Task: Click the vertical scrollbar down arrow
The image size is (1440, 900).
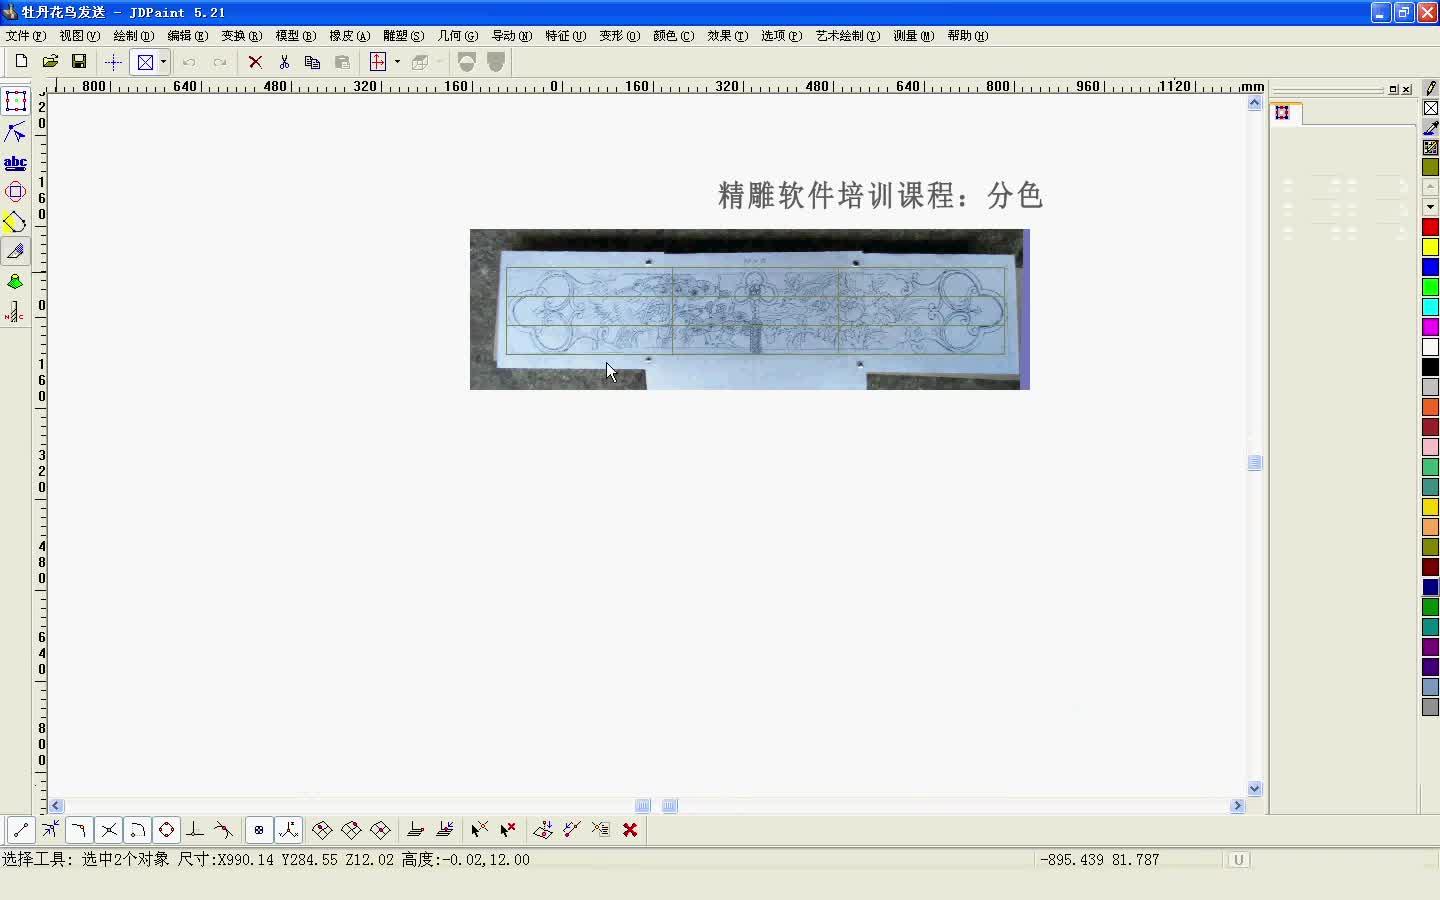Action: click(x=1255, y=788)
